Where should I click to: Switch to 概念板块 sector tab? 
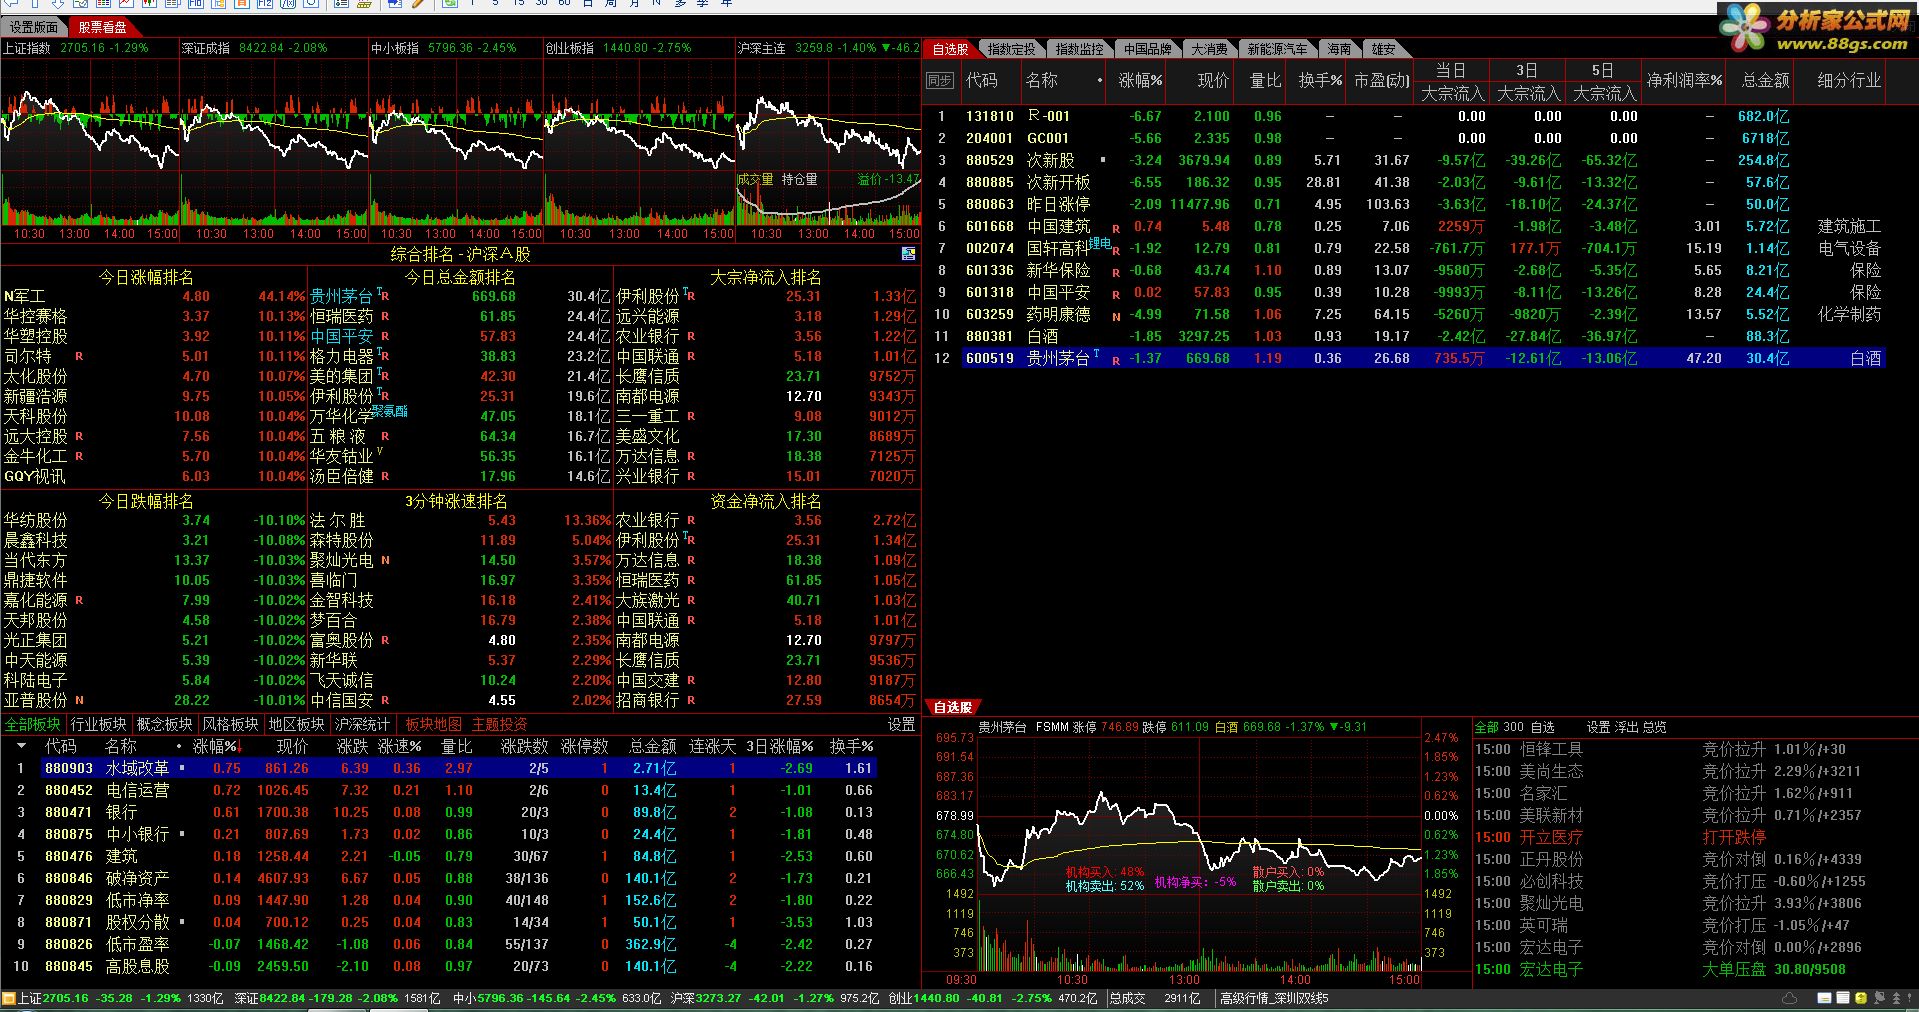[x=165, y=724]
